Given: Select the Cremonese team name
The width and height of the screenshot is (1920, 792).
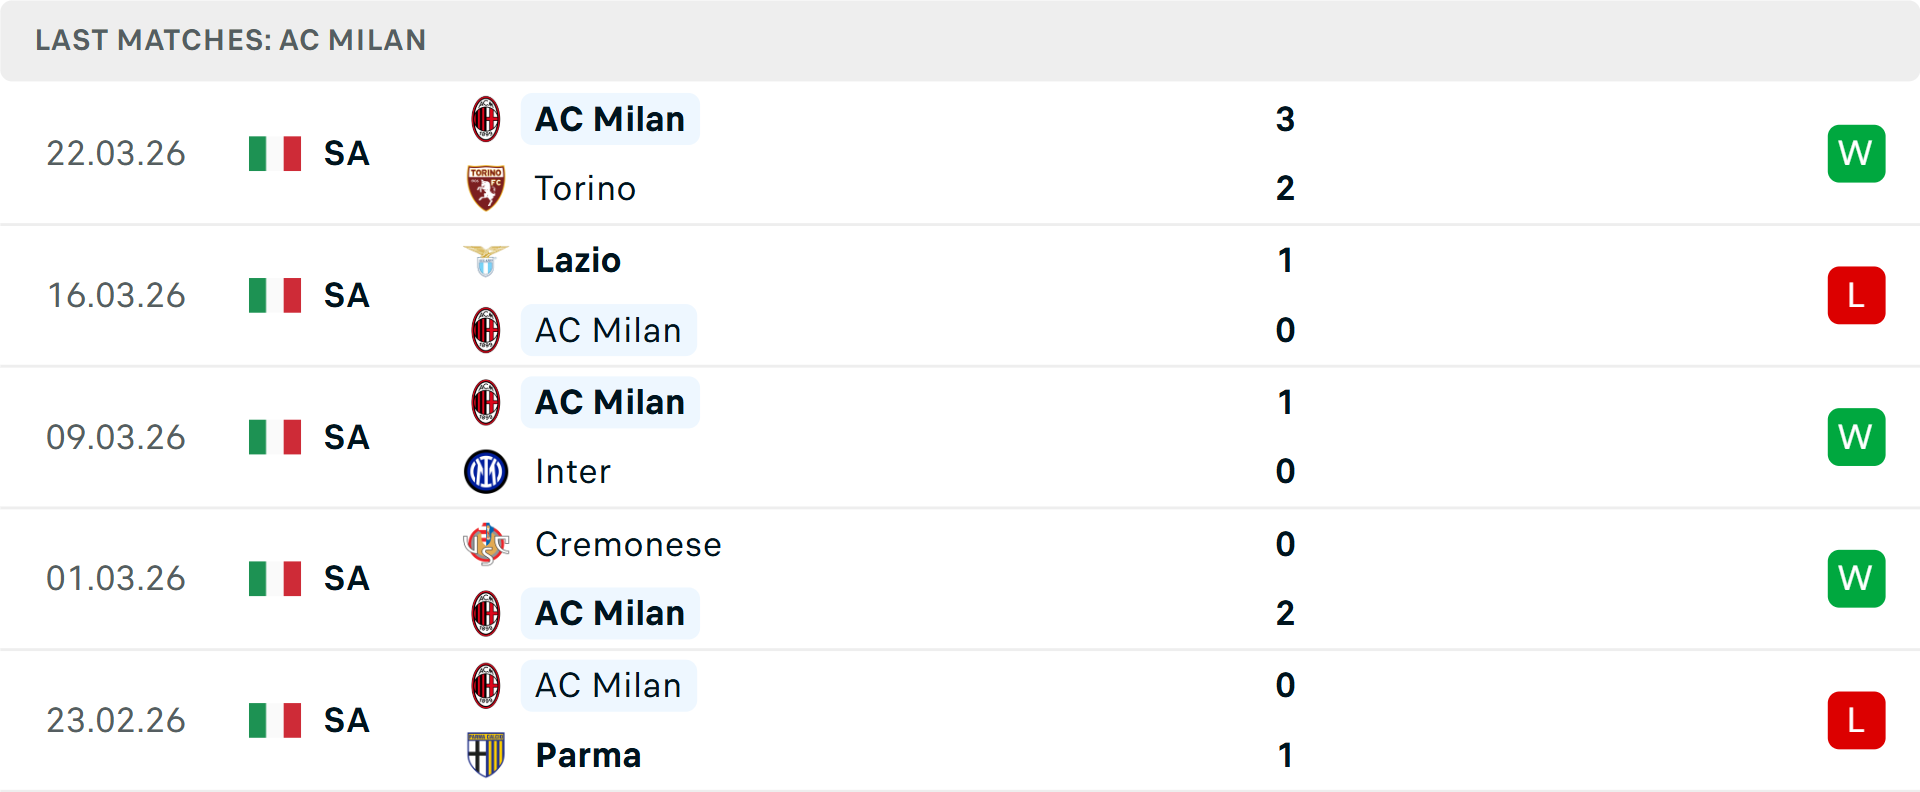Looking at the screenshot, I should pyautogui.click(x=628, y=545).
